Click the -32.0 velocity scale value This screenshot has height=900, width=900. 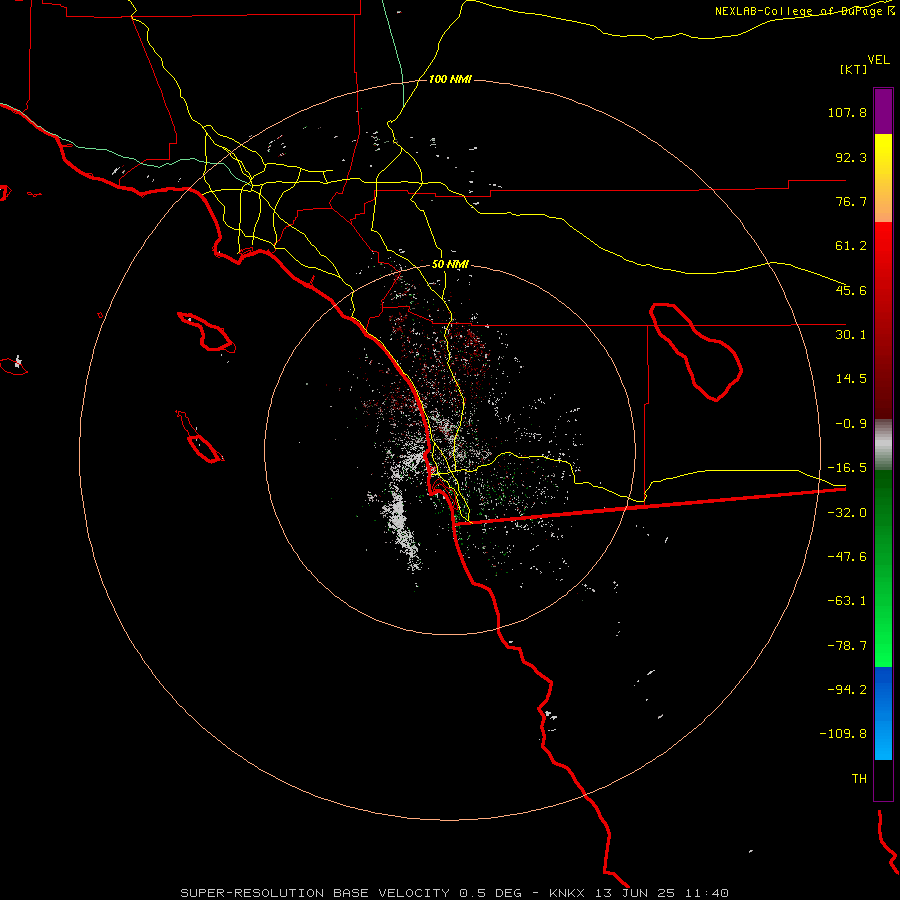[847, 513]
